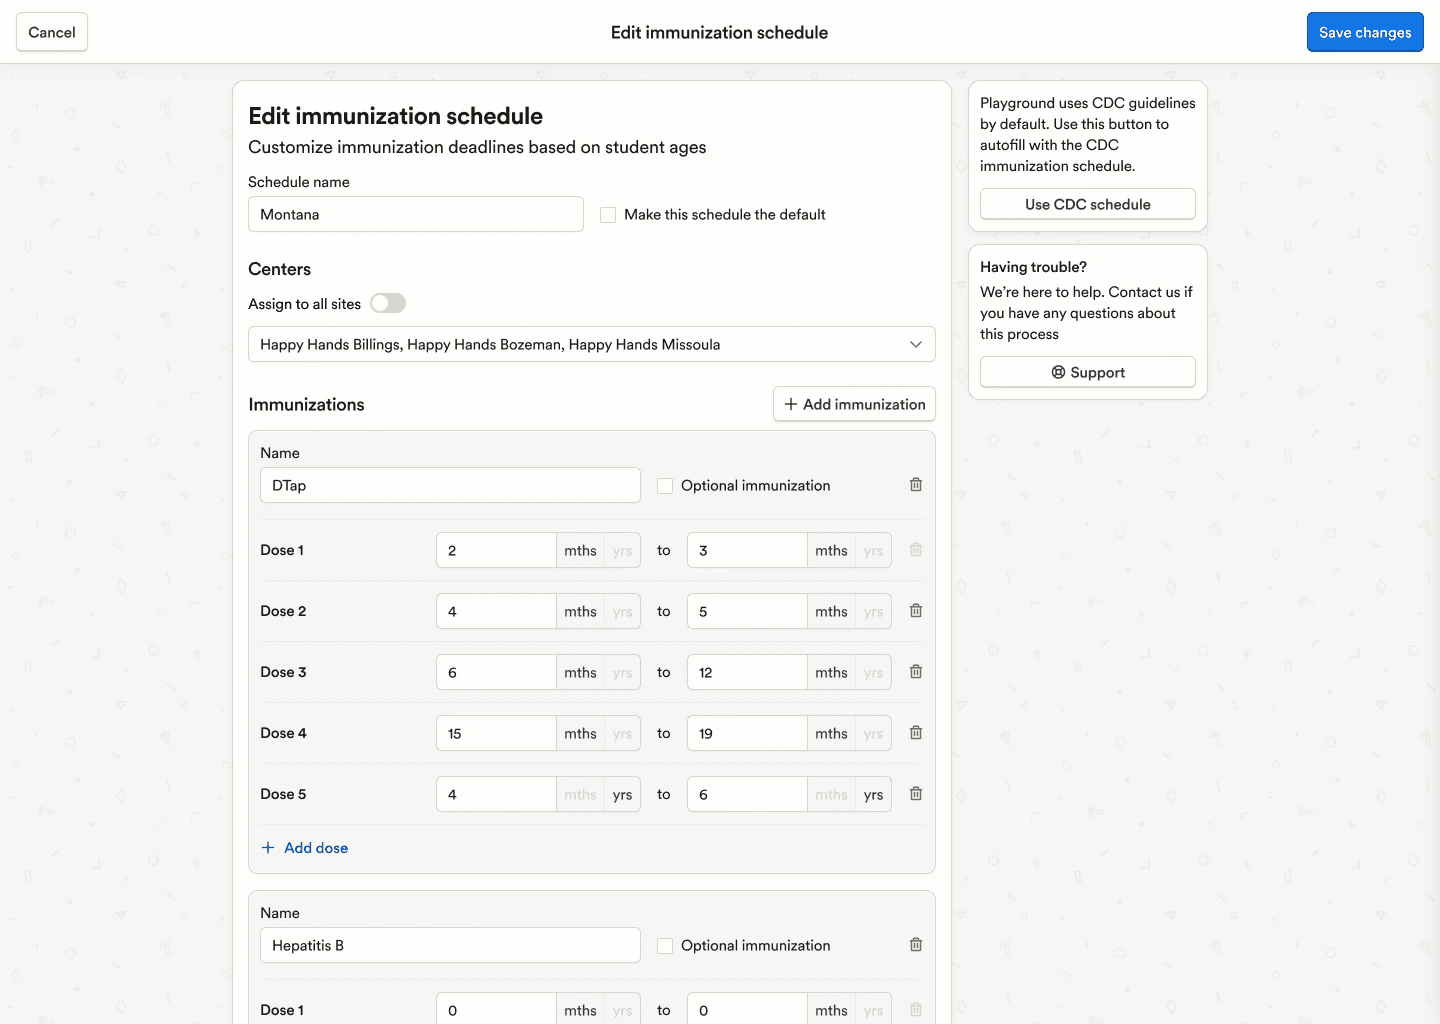Click the plus icon beside Add dose
The image size is (1440, 1024).
[x=267, y=847]
